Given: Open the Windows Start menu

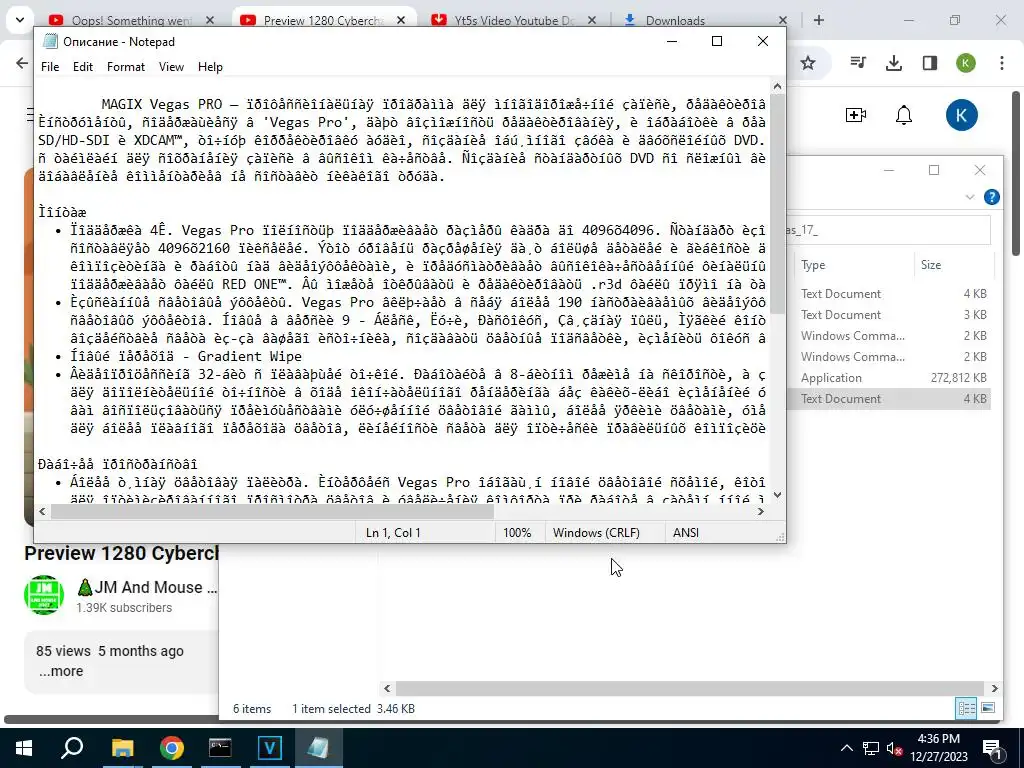Looking at the screenshot, I should coord(24,748).
